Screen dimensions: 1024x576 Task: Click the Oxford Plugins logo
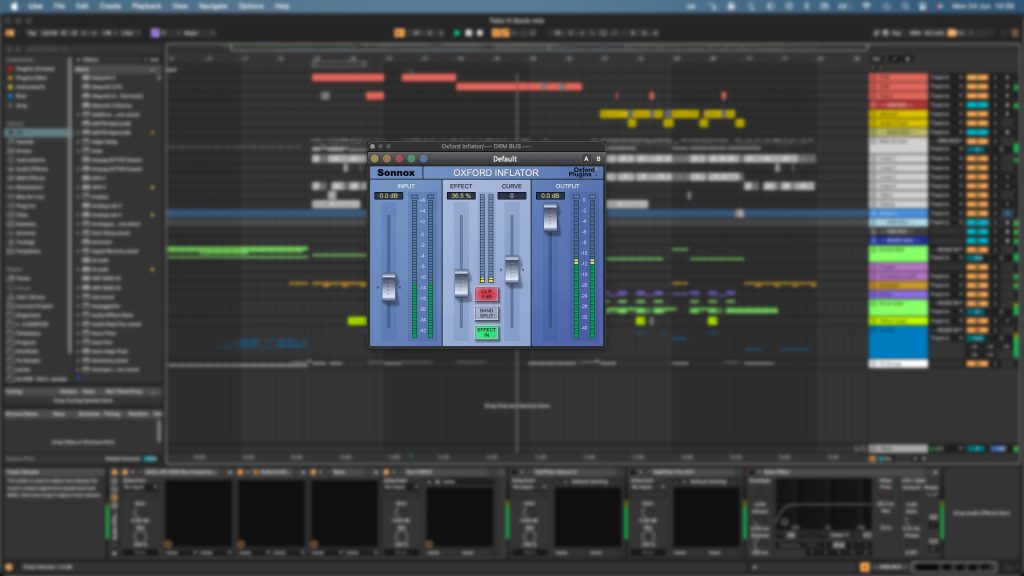coord(583,172)
